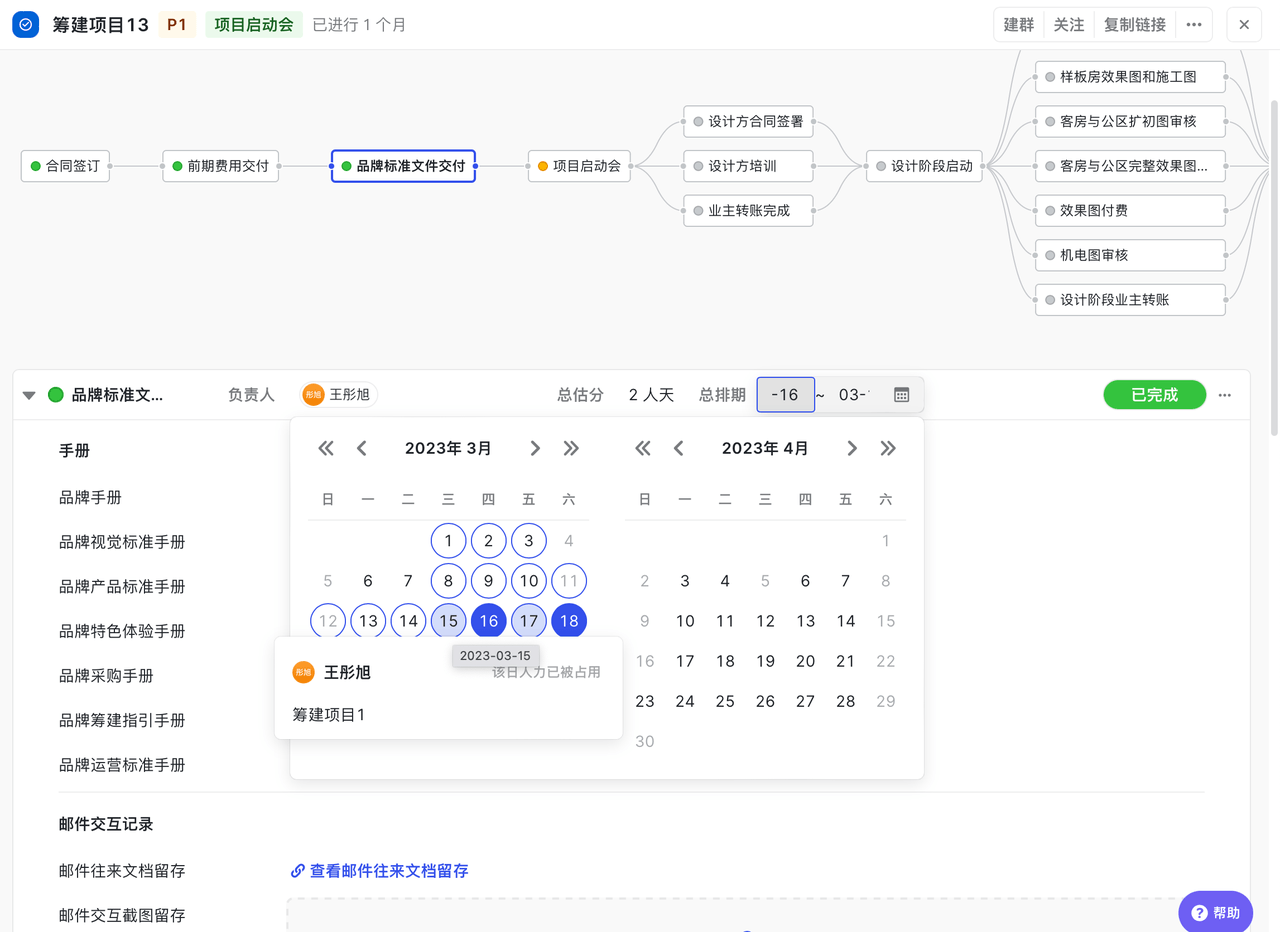Pick March 1 in the calendar
The image size is (1280, 932).
tap(449, 541)
